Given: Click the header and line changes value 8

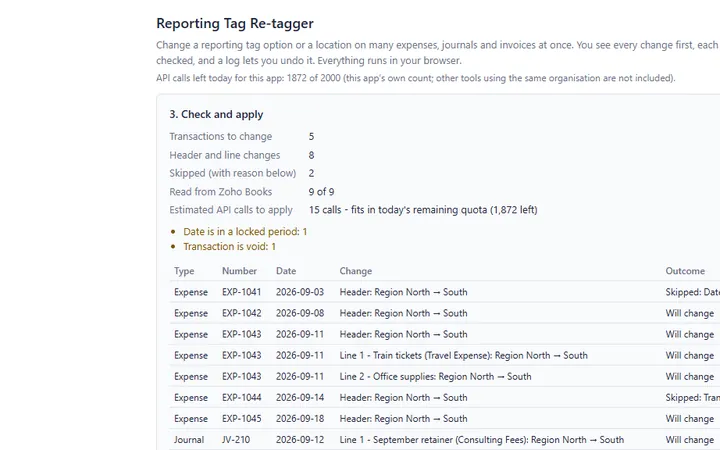Looking at the screenshot, I should pyautogui.click(x=311, y=155).
